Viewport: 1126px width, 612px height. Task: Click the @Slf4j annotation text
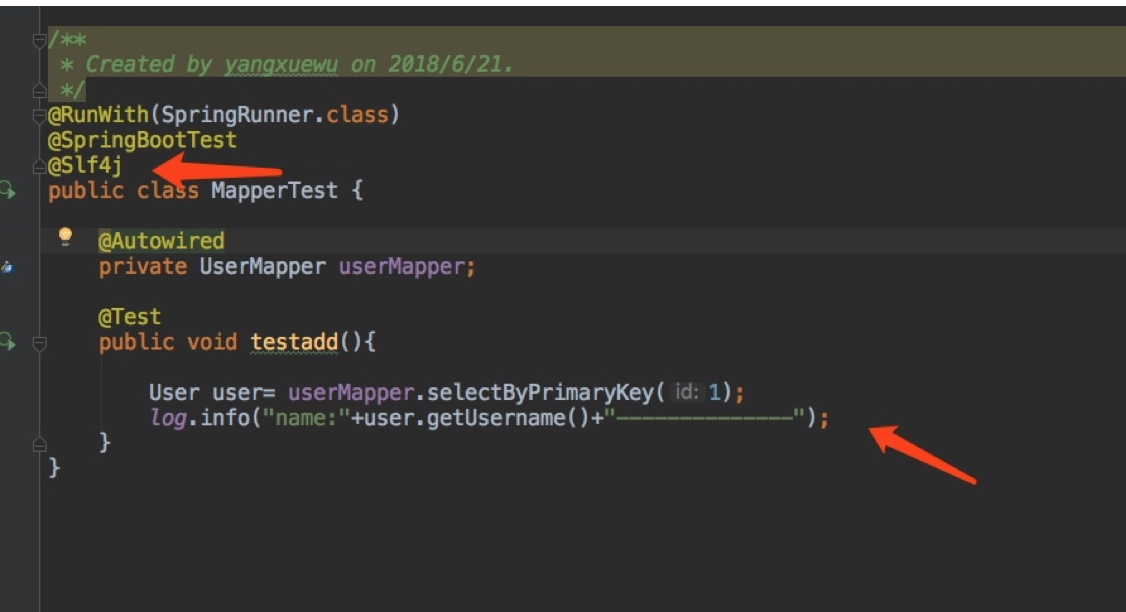point(85,166)
